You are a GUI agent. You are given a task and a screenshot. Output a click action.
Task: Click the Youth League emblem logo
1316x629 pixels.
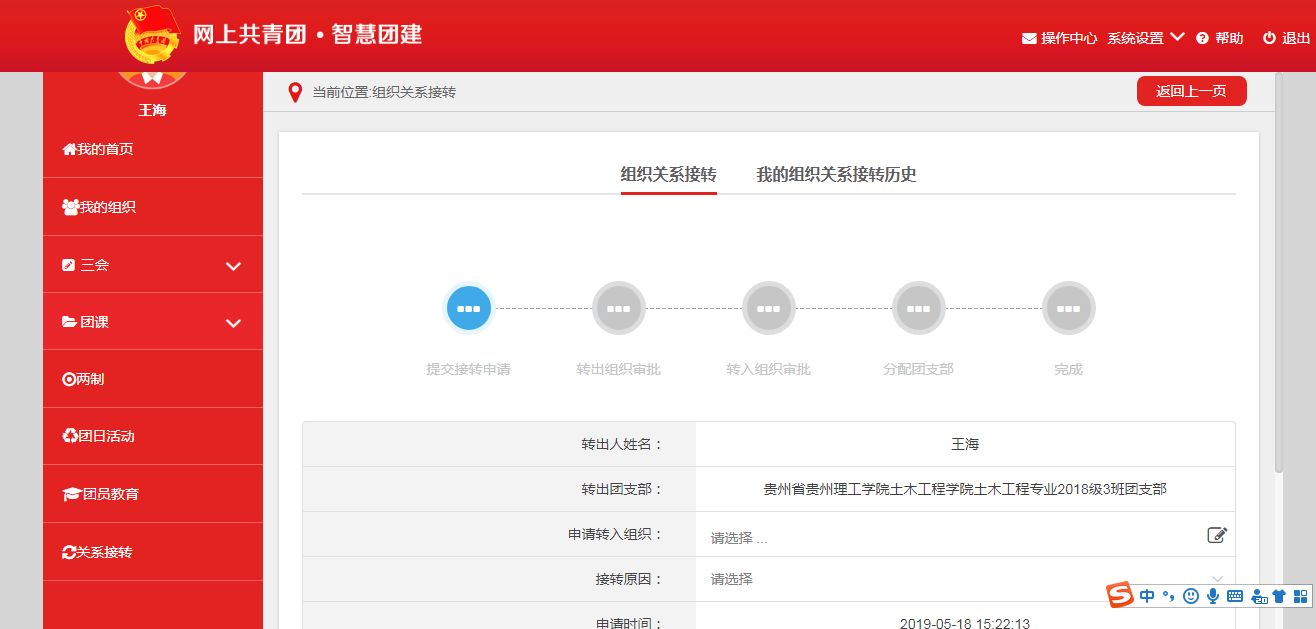coord(152,35)
